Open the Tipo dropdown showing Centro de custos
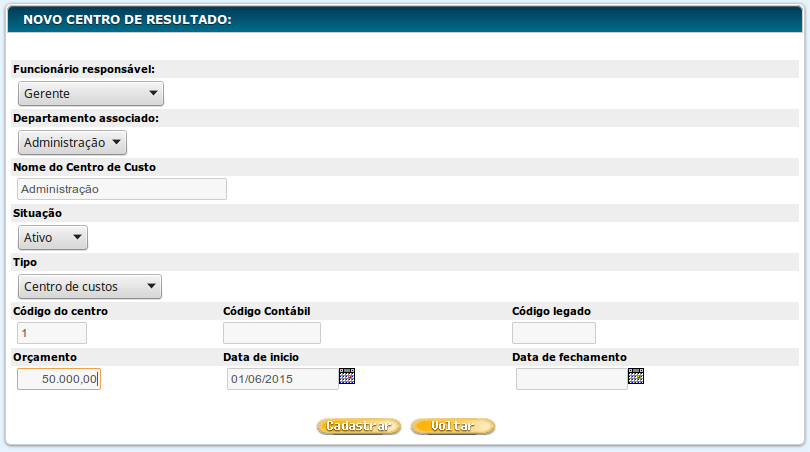 pos(90,286)
